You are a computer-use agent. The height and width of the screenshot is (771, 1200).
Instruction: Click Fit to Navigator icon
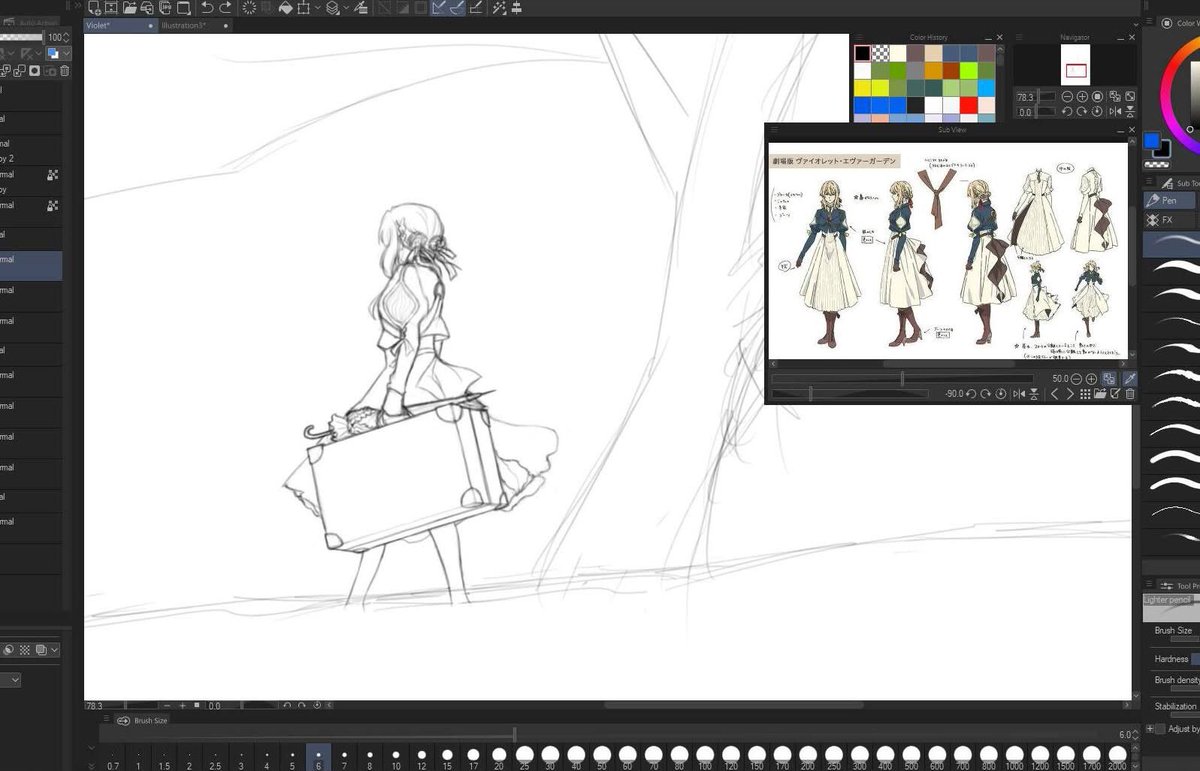click(1115, 97)
